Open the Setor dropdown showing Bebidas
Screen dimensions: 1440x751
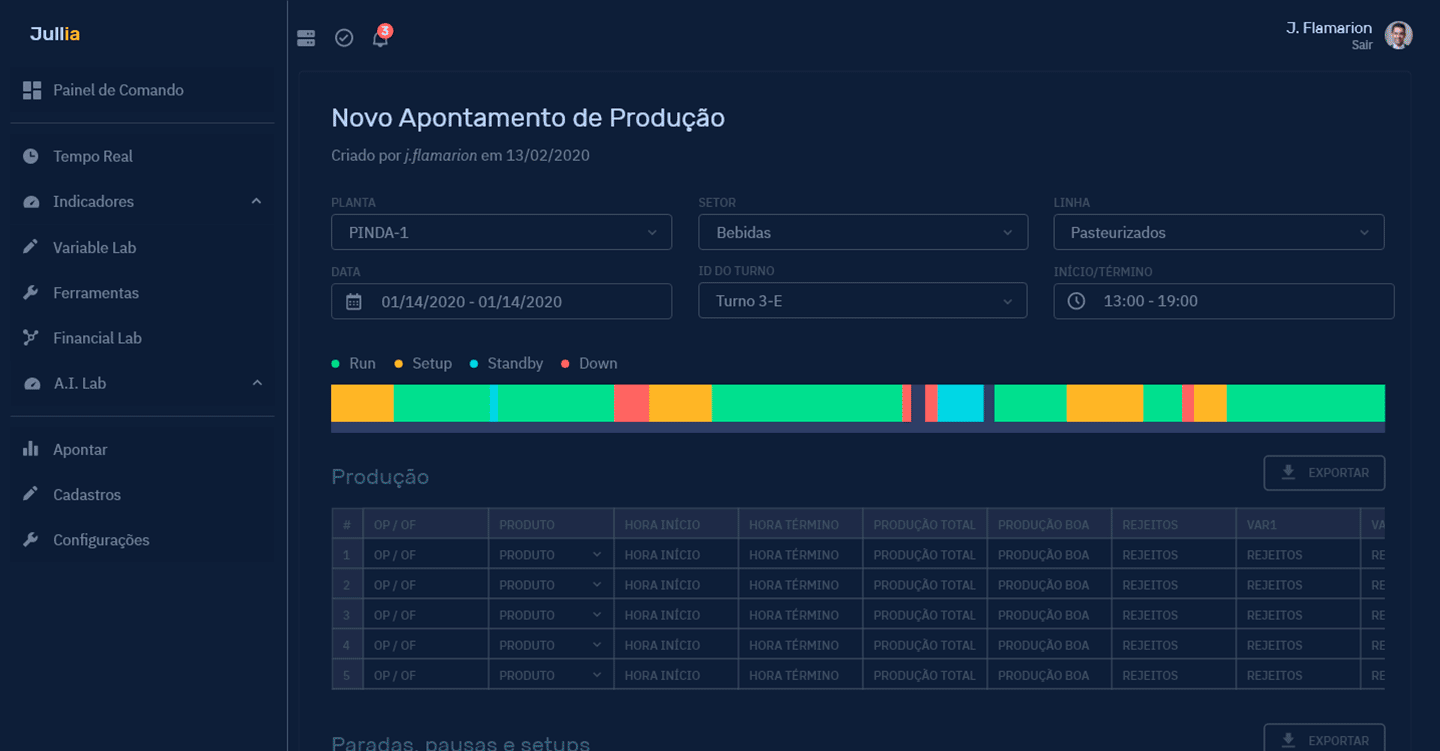coord(863,232)
